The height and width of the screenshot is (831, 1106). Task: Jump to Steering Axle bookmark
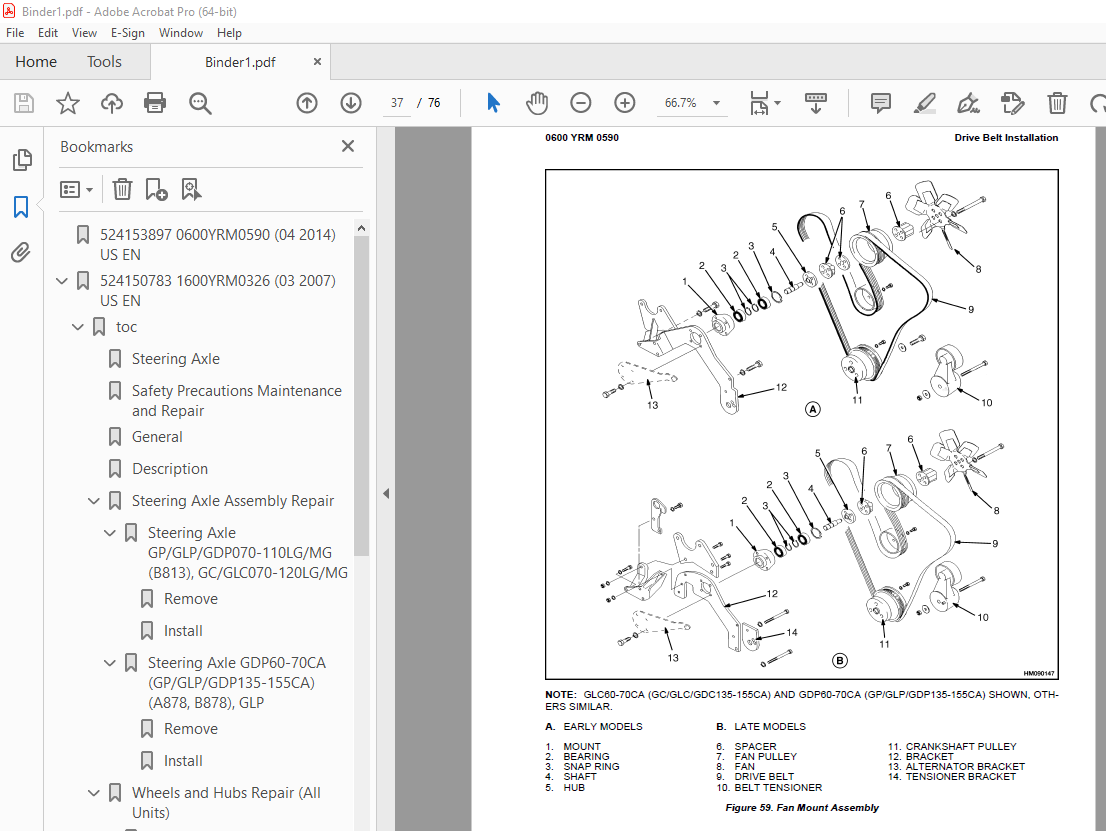tap(176, 358)
